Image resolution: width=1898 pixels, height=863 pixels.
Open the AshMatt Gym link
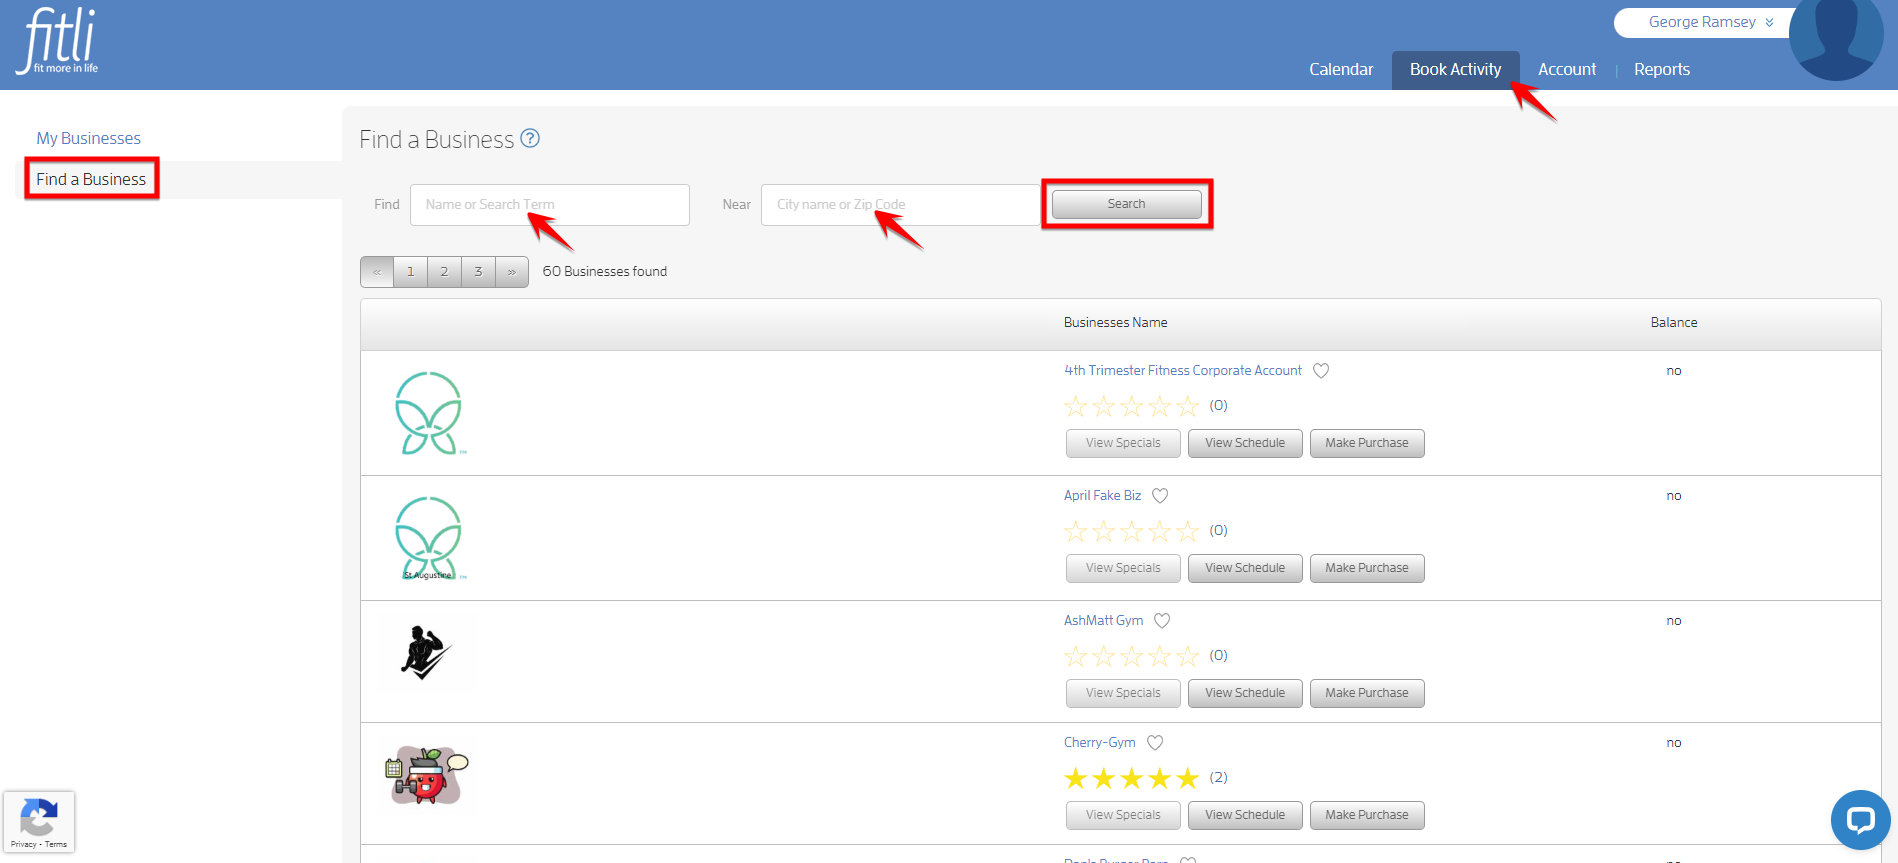pyautogui.click(x=1103, y=620)
